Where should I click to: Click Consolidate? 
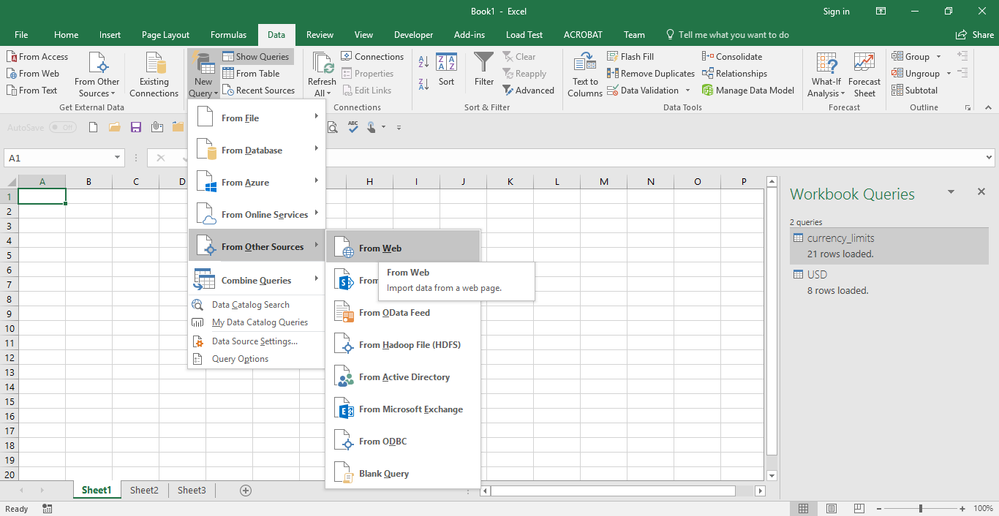pos(732,57)
